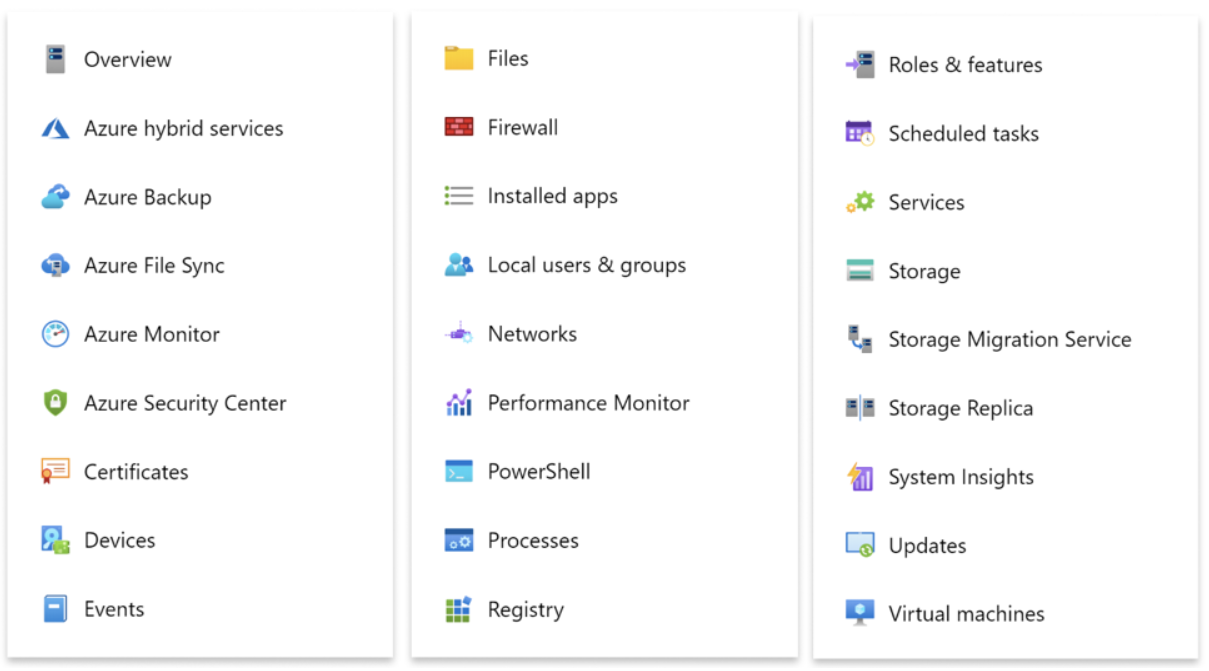Open the Azure Monitor gauge icon
Screen dimensions: 1209x671
click(57, 334)
